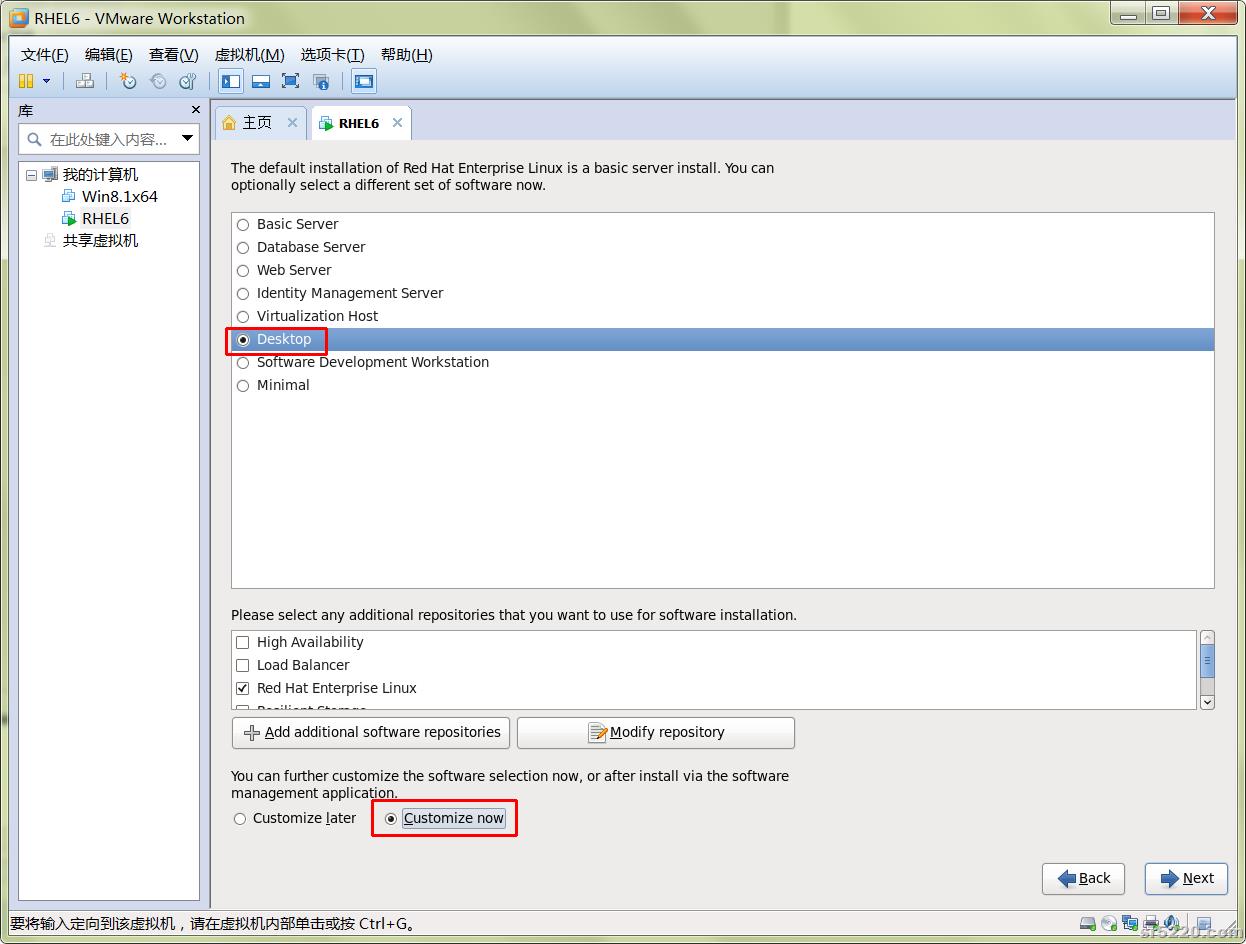
Task: Click the Modify repository button
Action: pyautogui.click(x=656, y=733)
